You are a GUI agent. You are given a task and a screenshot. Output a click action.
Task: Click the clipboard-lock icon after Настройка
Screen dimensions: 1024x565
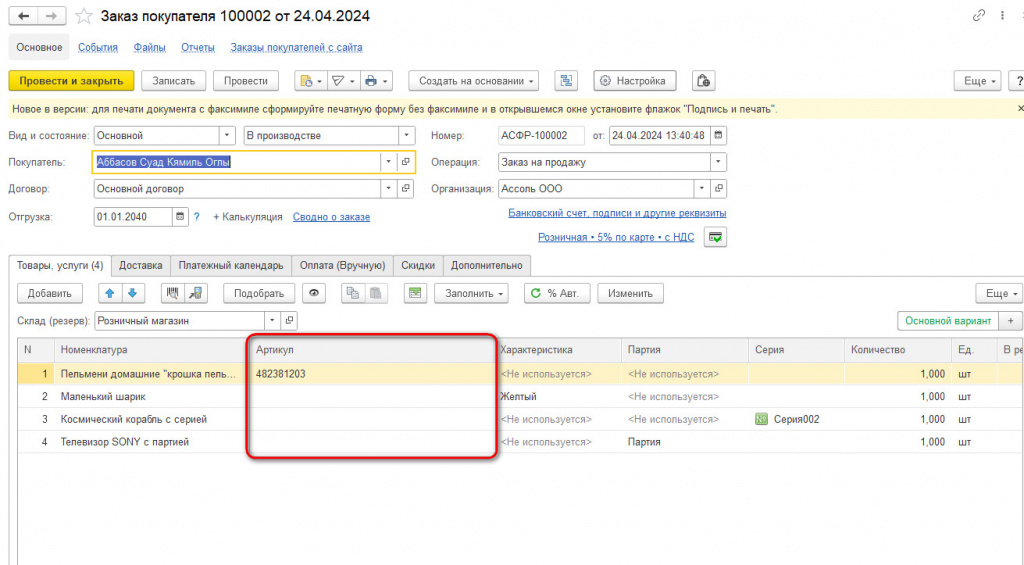pos(703,81)
